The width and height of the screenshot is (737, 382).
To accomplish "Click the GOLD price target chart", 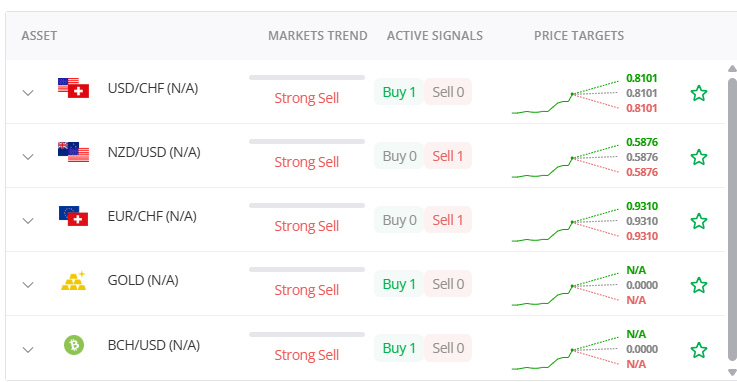I will tap(565, 288).
